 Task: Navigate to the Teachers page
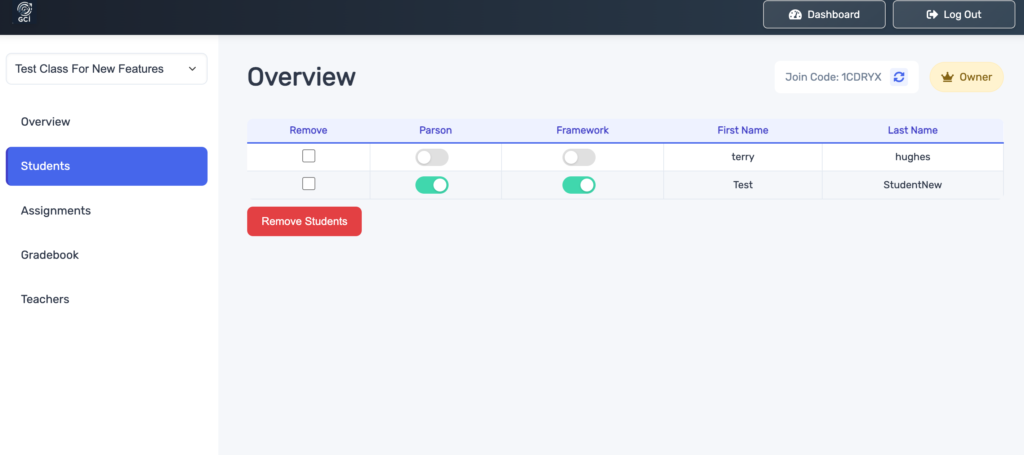45,299
